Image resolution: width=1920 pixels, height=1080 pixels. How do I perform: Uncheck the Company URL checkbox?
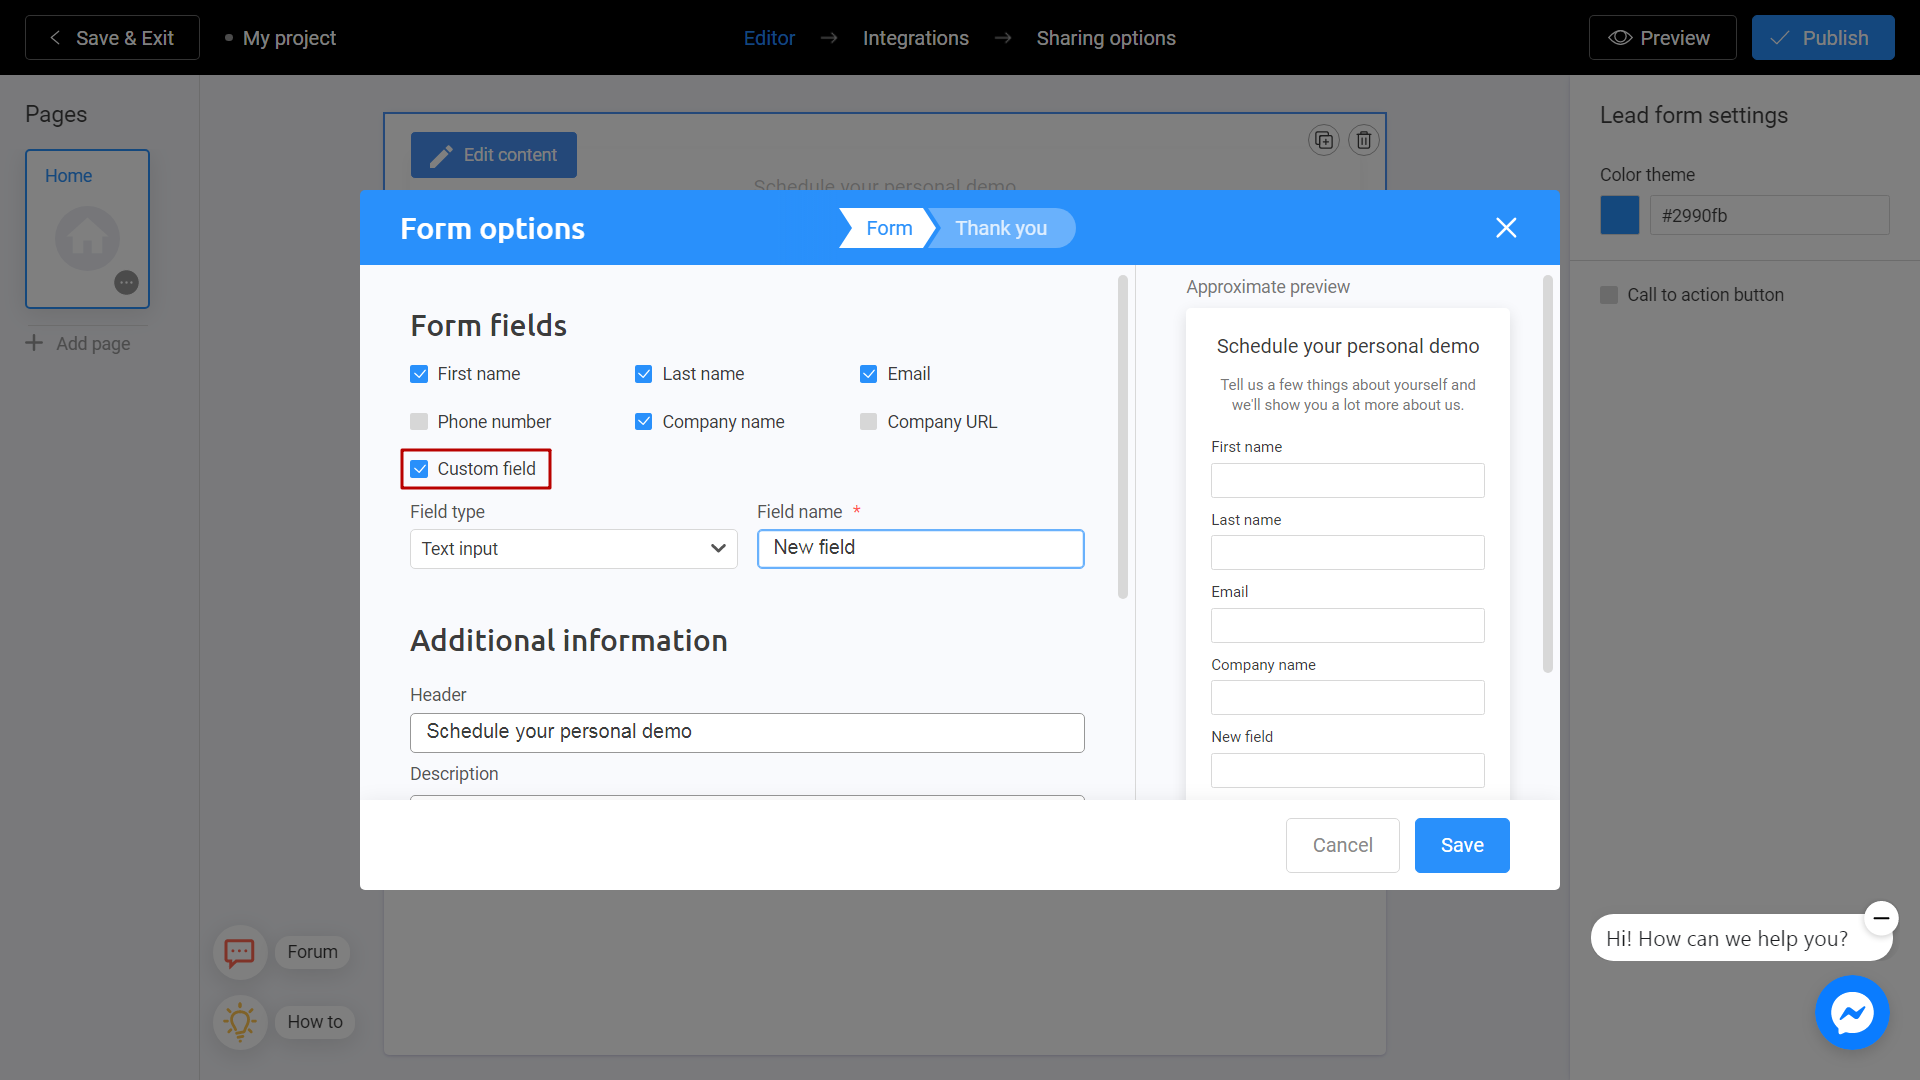[x=868, y=421]
